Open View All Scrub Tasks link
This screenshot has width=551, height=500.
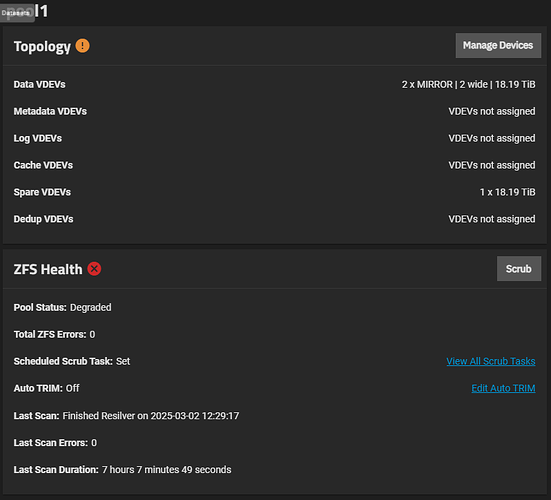click(491, 361)
